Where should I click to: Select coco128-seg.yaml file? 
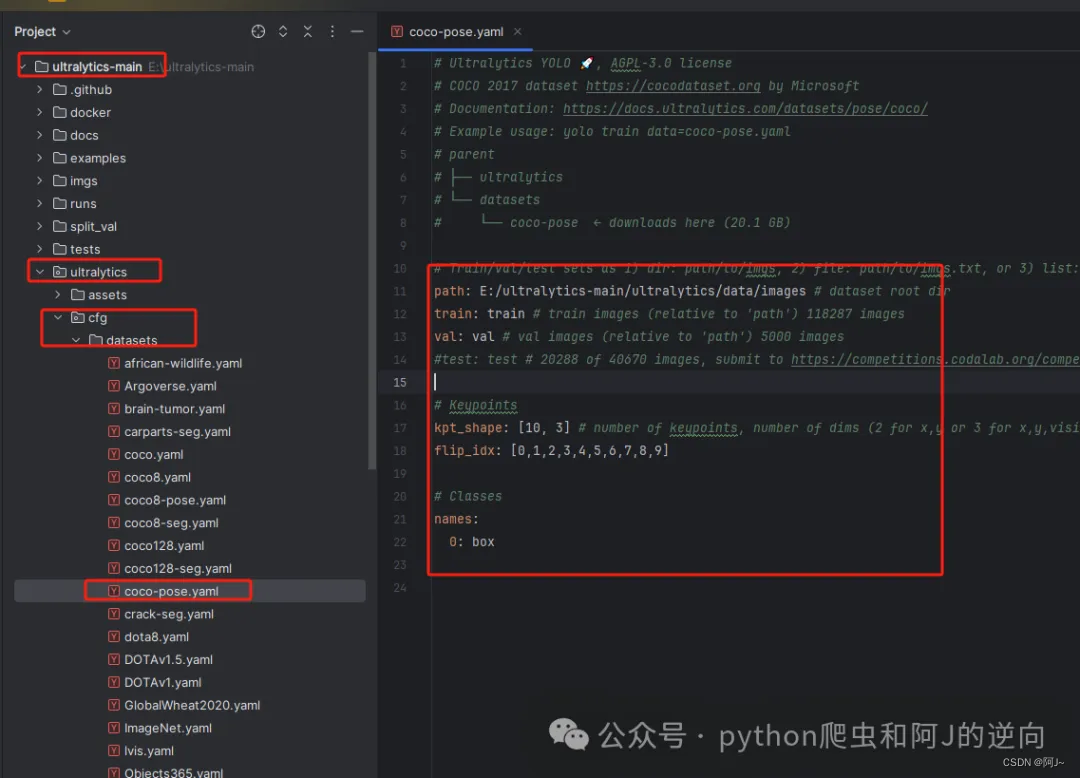coord(178,568)
